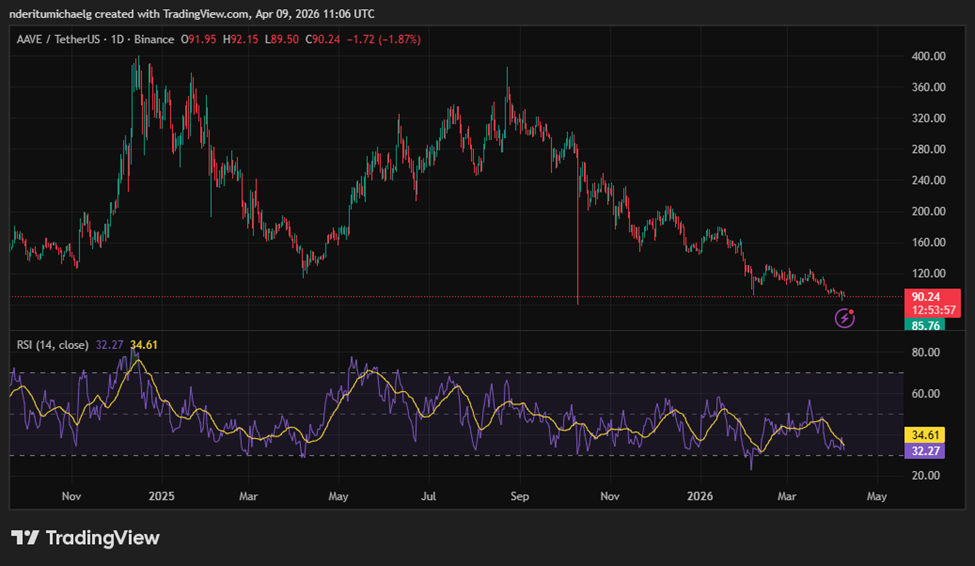The width and height of the screenshot is (975, 566).
Task: Click the green 85.76 price label
Action: coord(926,325)
